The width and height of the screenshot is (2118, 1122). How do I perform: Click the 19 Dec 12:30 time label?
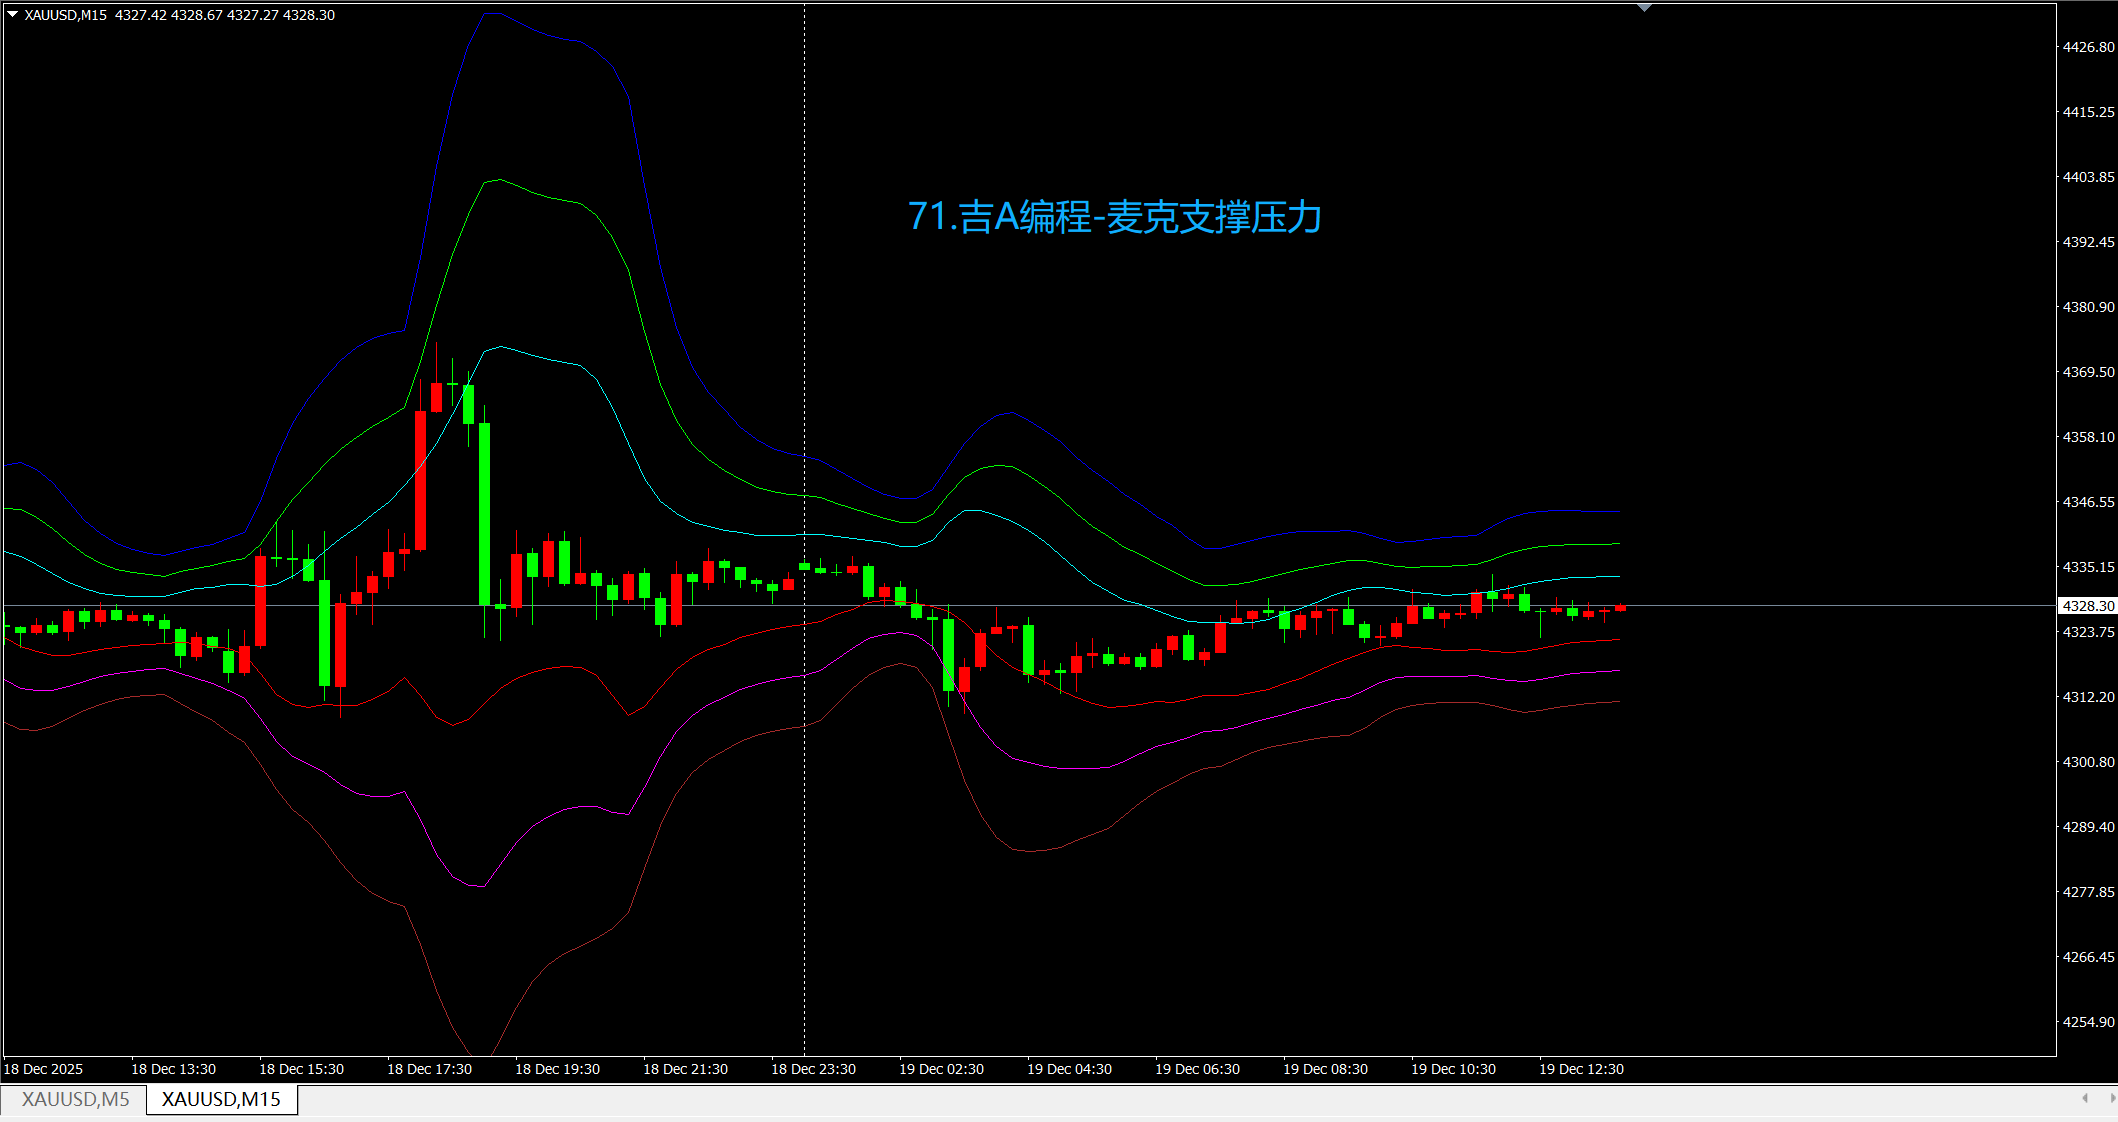1581,1069
